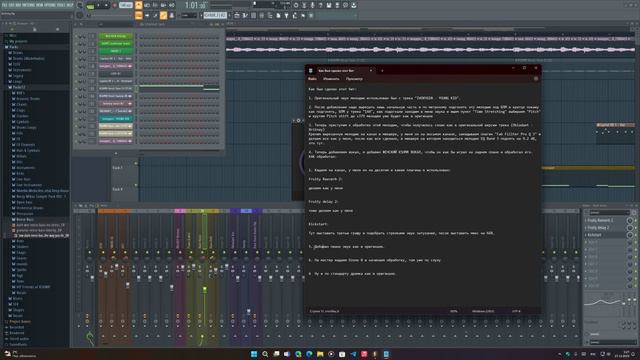Open the Fruity delay 2 mixer slot
The height and width of the screenshot is (360, 640).
click(x=604, y=228)
